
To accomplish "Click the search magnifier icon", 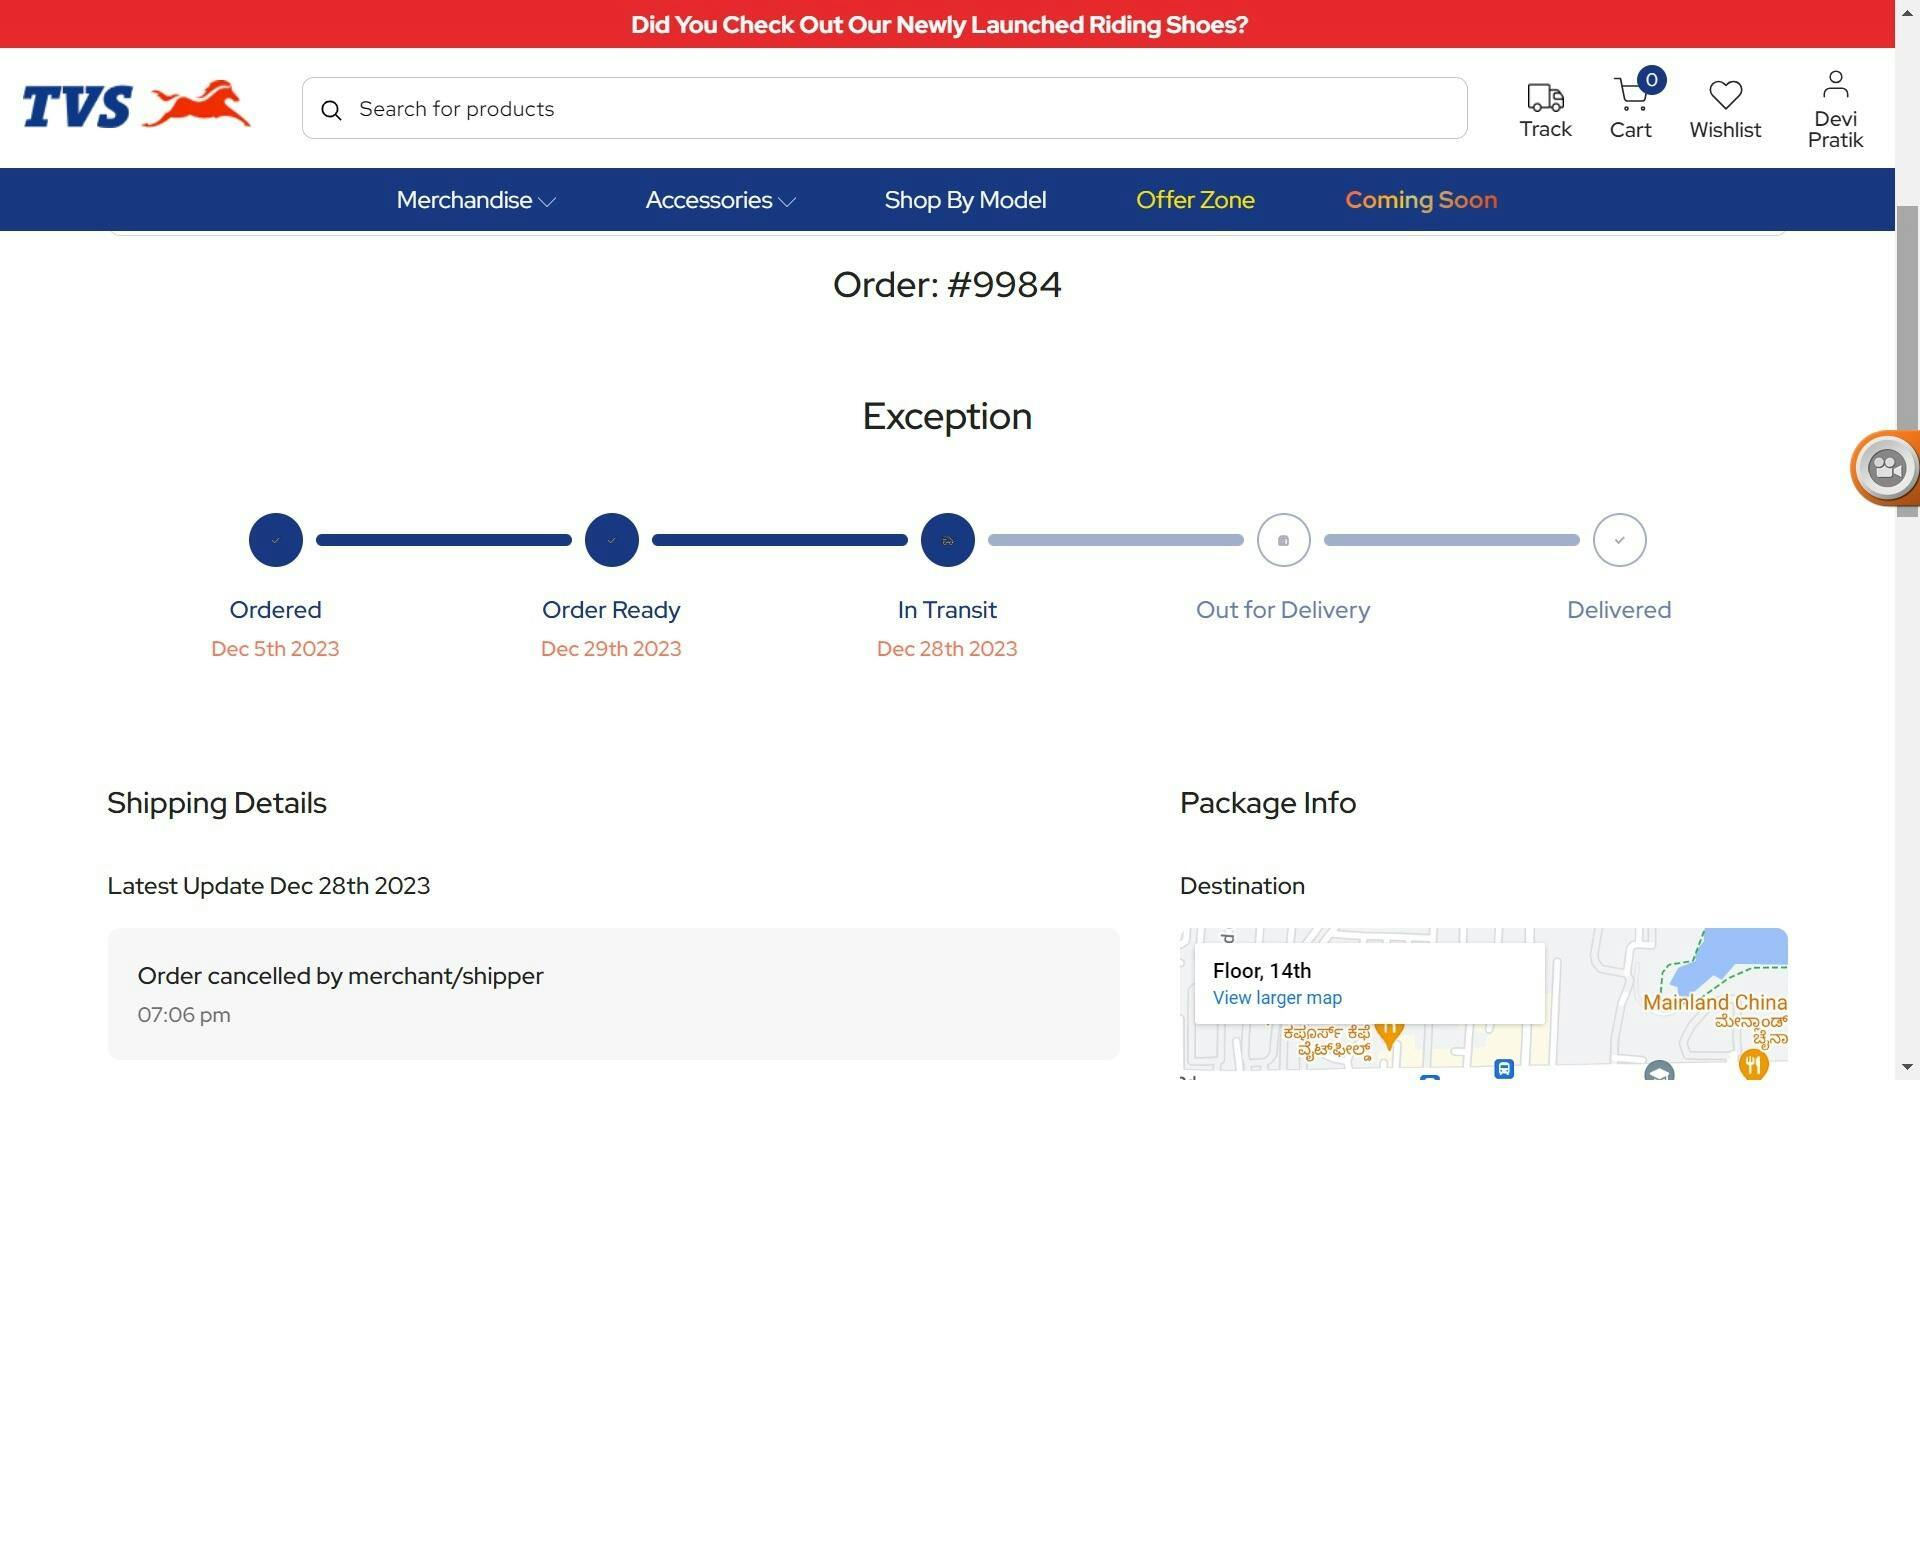I will click(332, 110).
